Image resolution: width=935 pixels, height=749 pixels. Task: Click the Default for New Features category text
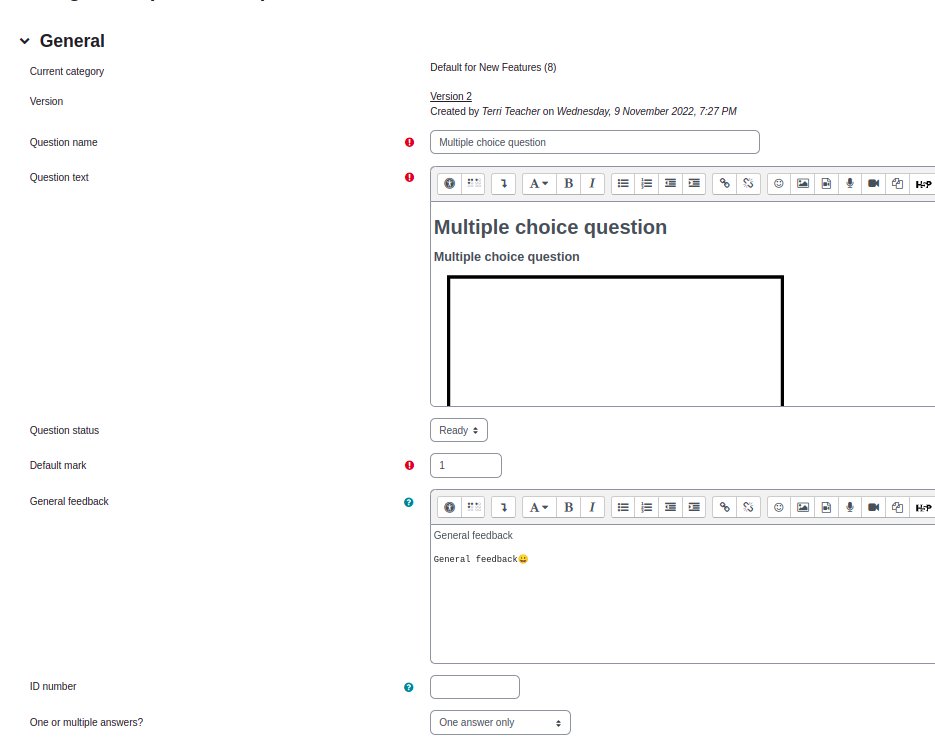click(493, 67)
